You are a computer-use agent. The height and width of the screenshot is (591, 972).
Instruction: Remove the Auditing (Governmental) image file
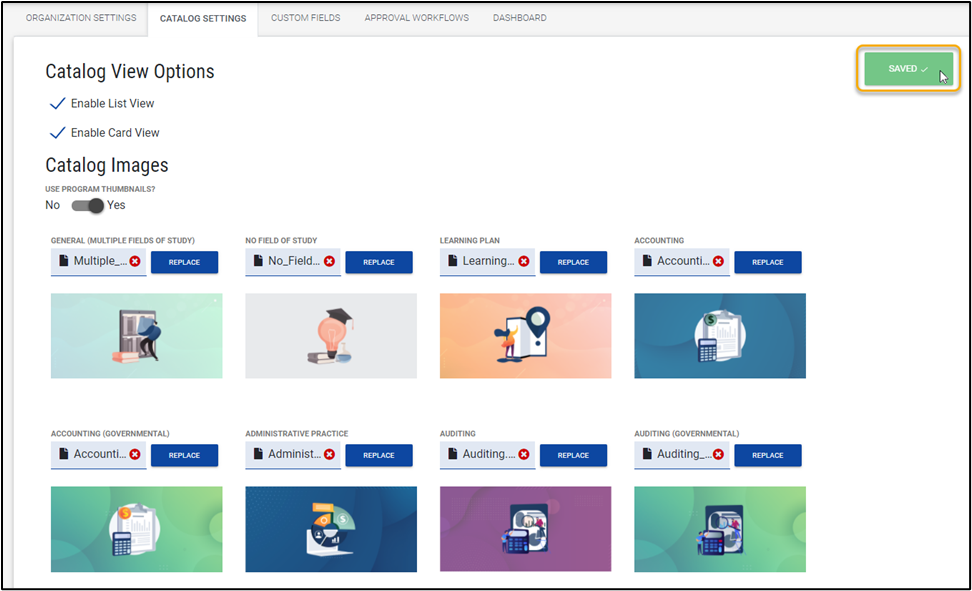tap(718, 455)
